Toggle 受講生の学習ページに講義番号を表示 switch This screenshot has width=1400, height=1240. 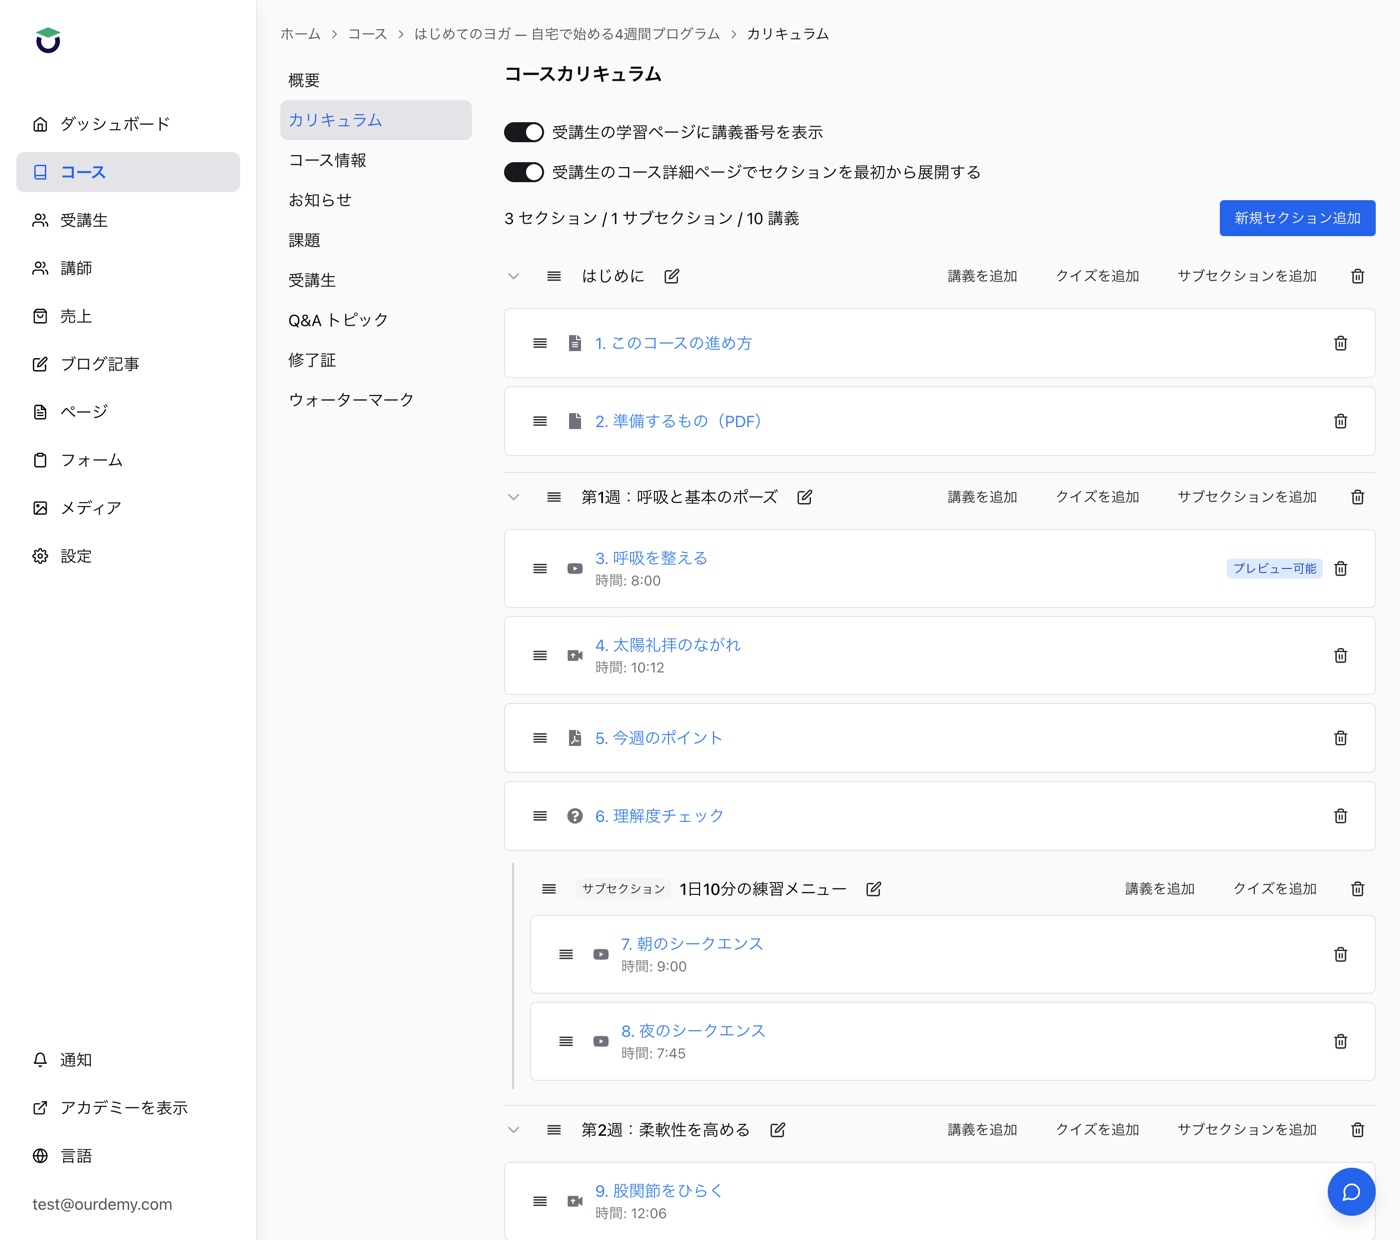[x=524, y=132]
